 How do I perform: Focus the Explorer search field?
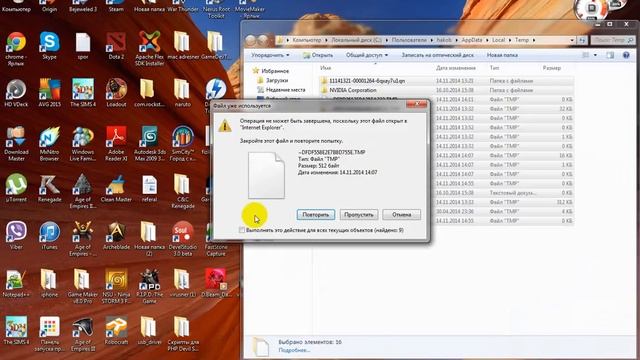coord(612,40)
